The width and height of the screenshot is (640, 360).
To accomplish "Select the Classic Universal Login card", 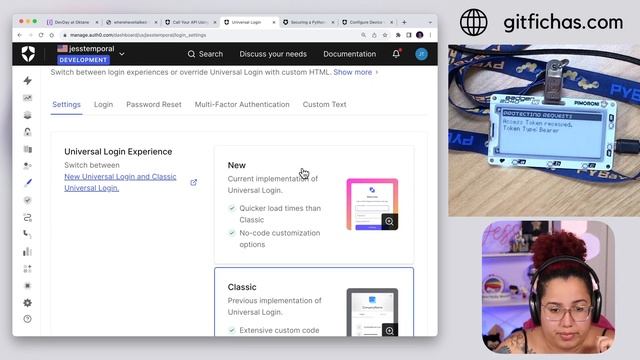I will (x=314, y=302).
